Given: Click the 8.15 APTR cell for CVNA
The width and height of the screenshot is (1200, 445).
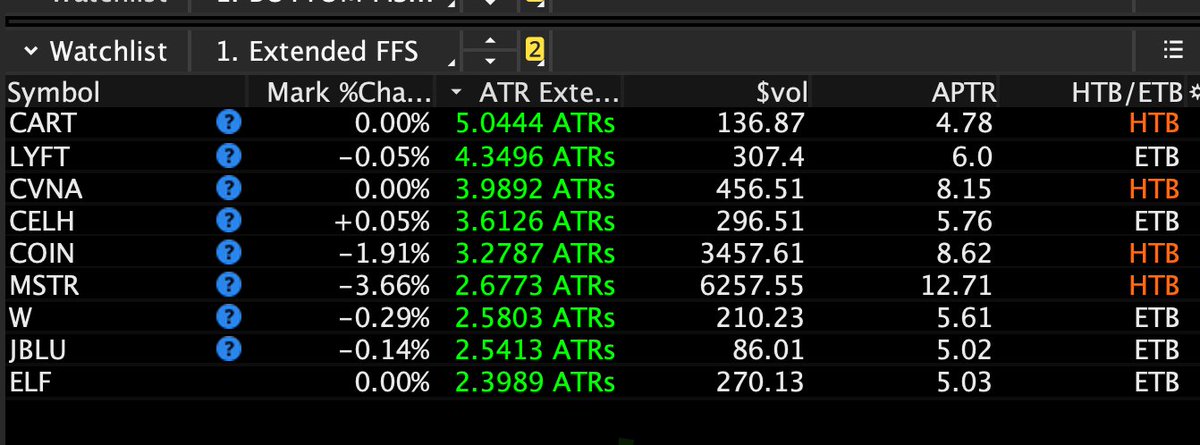Looking at the screenshot, I should (965, 188).
